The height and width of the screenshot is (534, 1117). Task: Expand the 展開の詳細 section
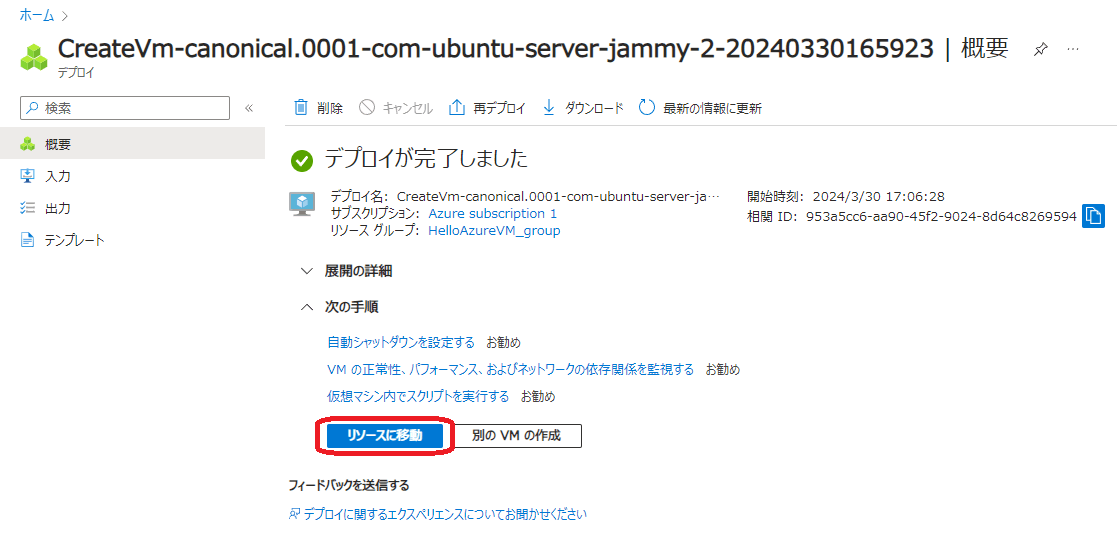point(347,271)
